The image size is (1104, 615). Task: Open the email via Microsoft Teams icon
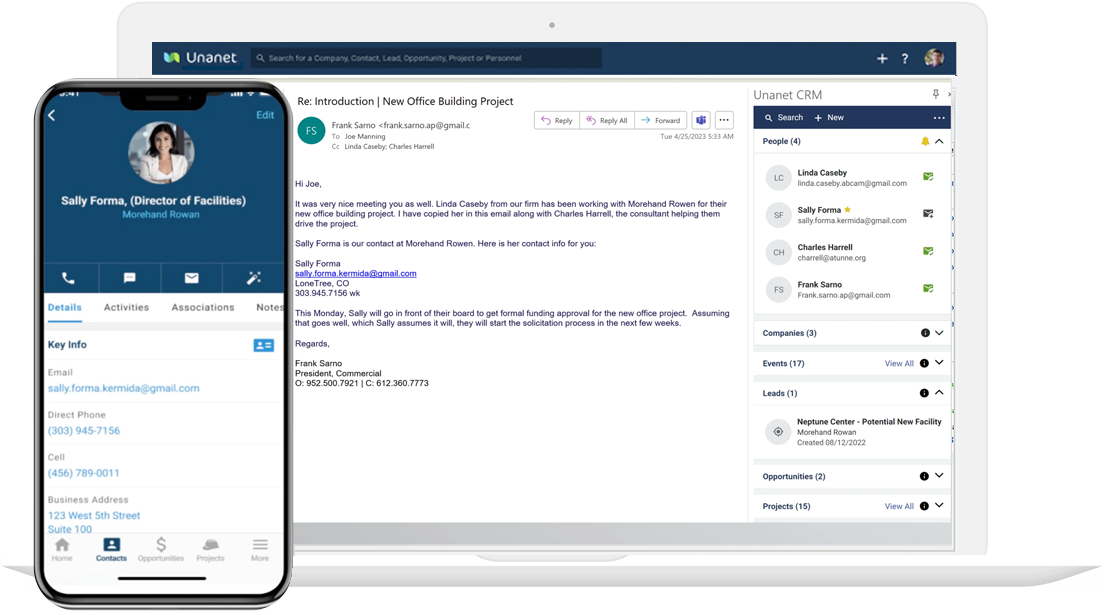(x=699, y=119)
